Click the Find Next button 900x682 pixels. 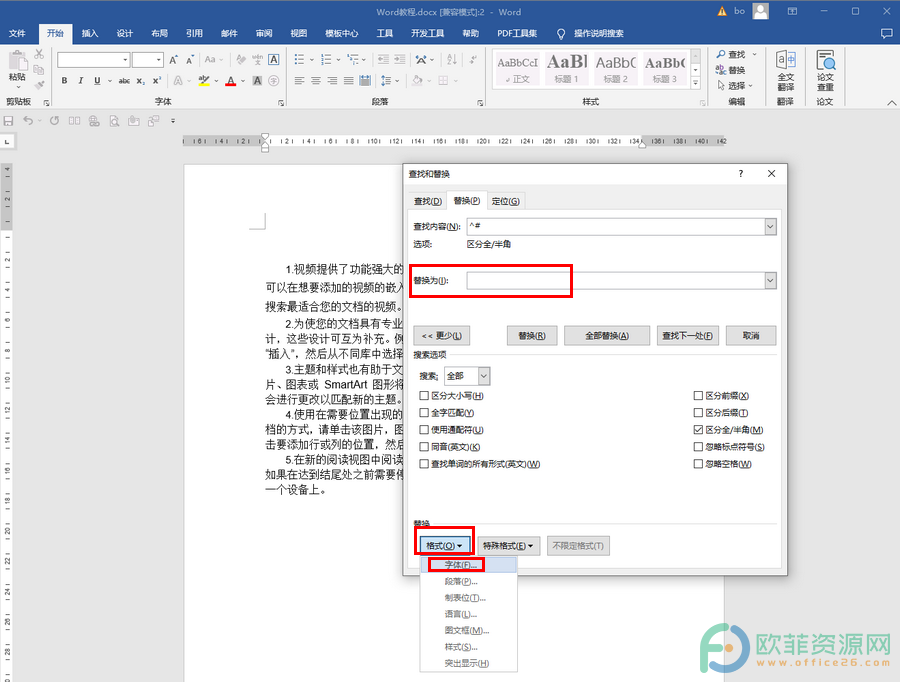pos(687,336)
